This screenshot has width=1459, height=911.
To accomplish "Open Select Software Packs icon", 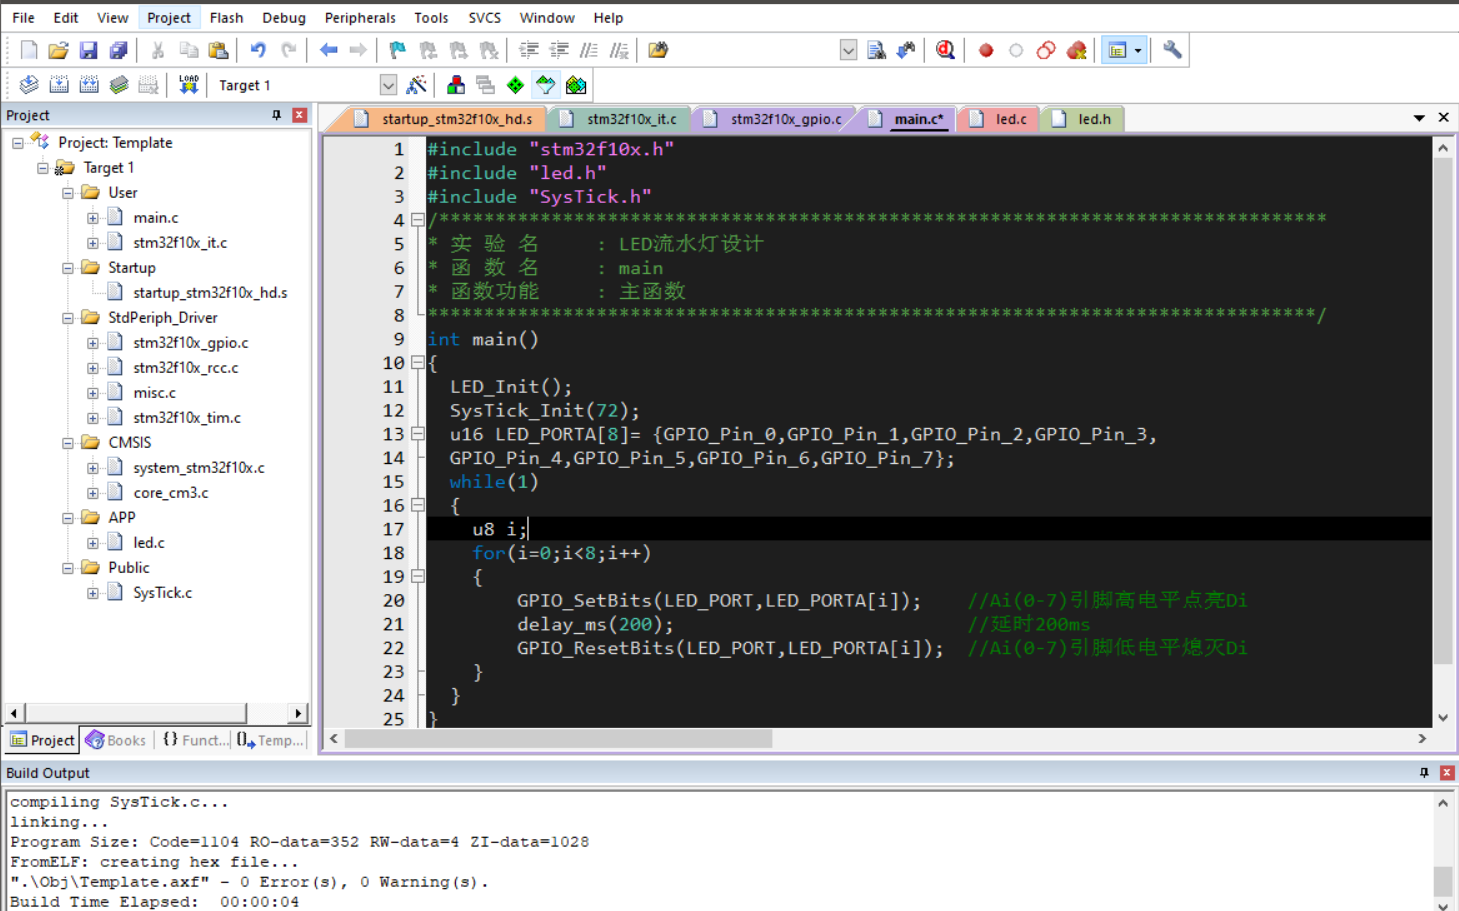I will (545, 85).
